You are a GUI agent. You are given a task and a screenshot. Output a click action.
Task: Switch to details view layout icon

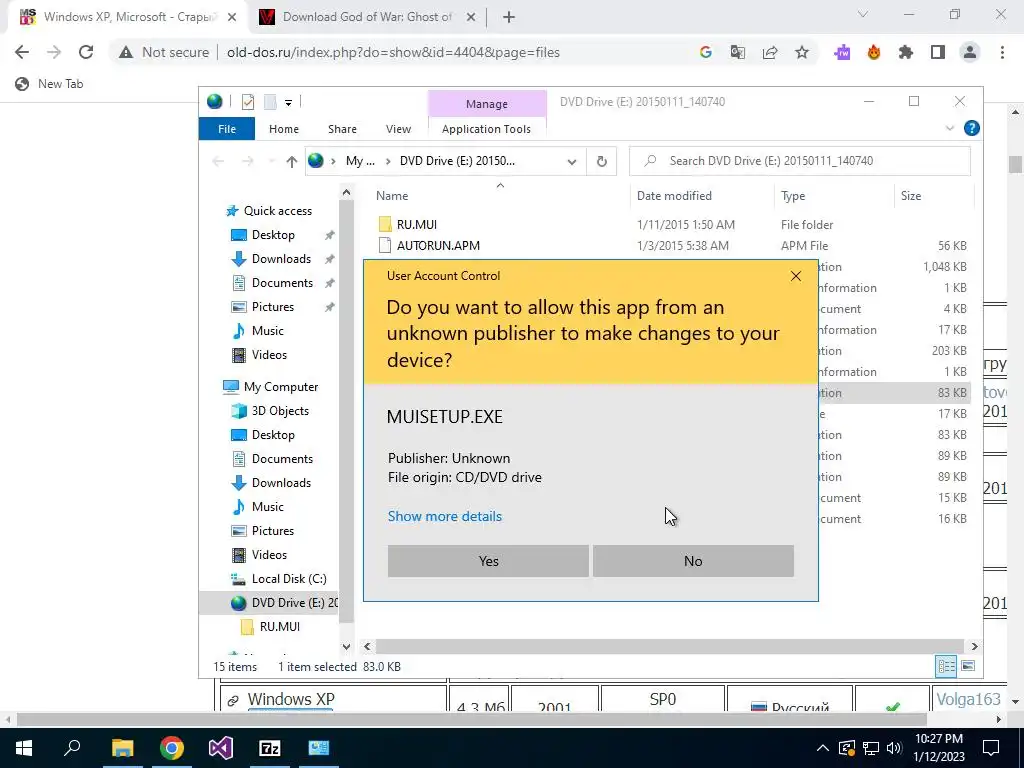pyautogui.click(x=946, y=666)
